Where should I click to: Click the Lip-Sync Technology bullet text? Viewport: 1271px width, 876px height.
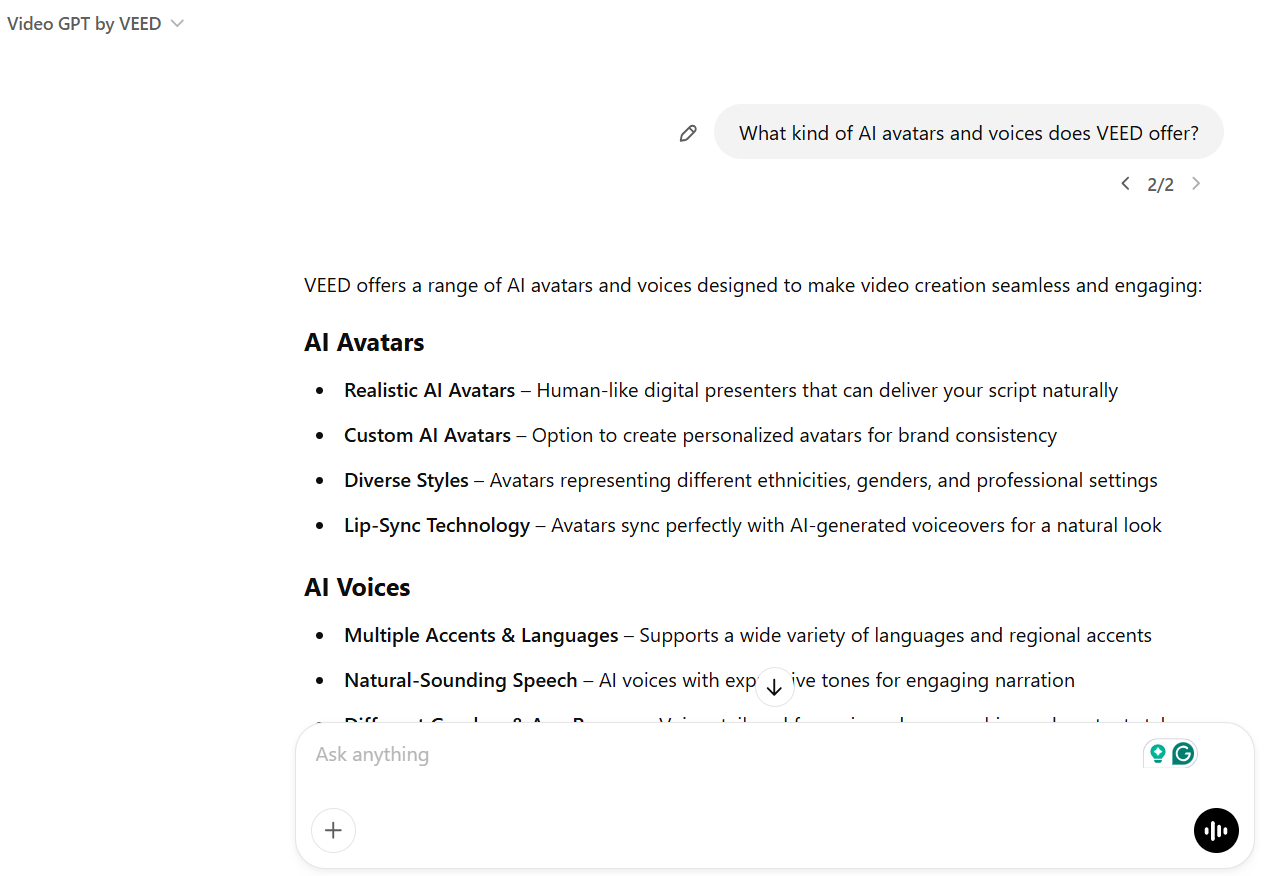click(x=437, y=525)
